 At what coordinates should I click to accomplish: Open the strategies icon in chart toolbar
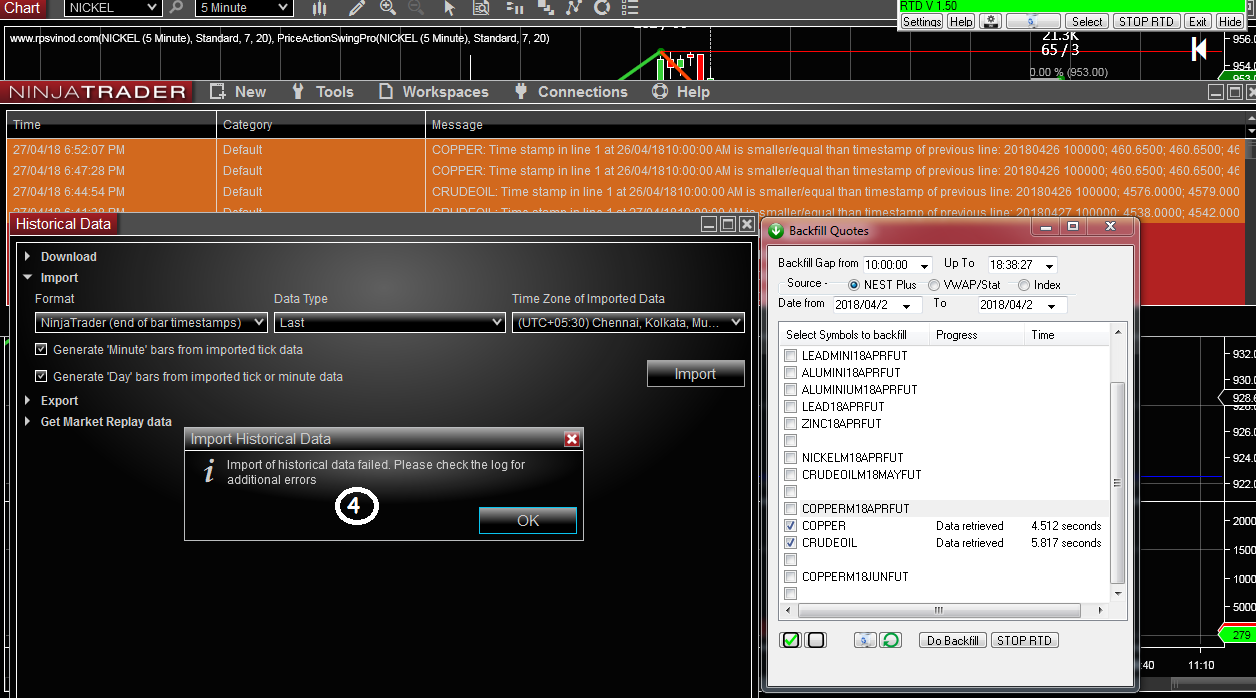click(x=573, y=8)
